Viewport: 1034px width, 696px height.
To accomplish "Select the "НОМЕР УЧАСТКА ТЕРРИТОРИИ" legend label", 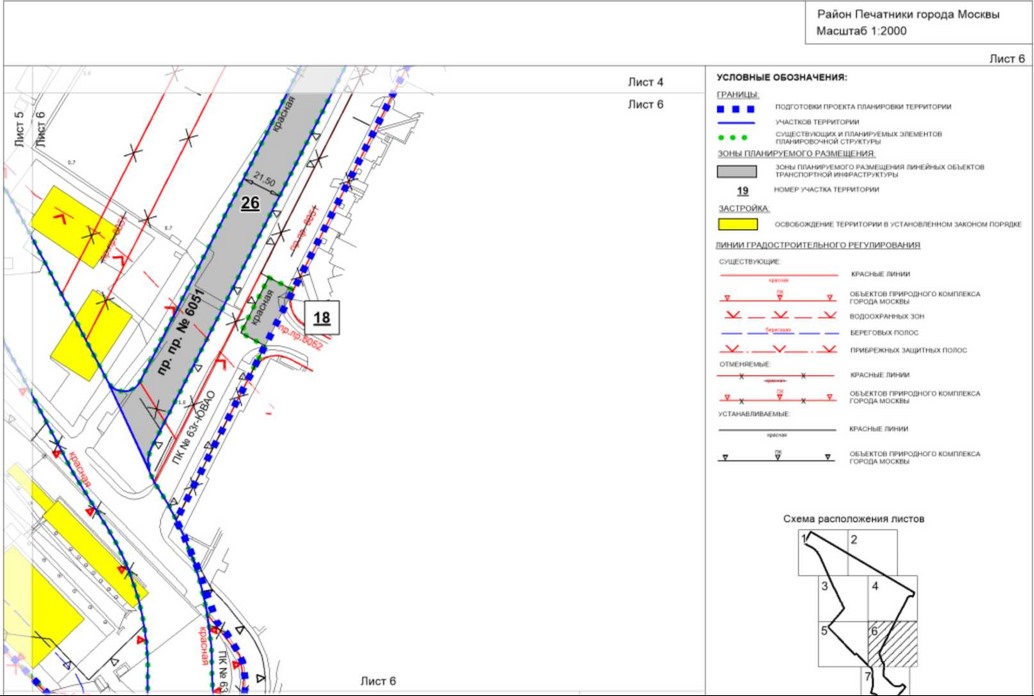I will point(826,190).
